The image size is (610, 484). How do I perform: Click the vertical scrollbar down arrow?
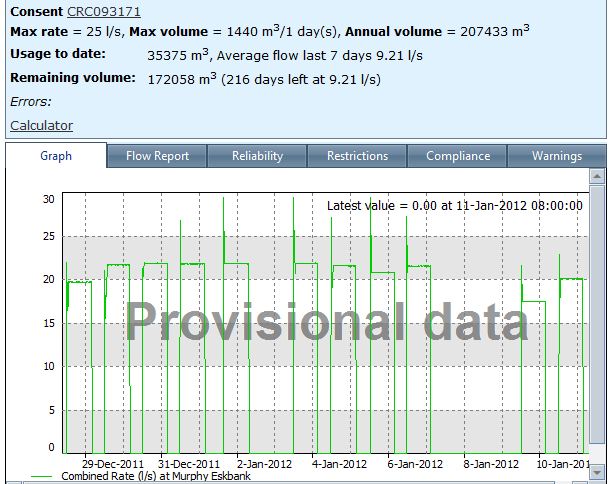597,473
